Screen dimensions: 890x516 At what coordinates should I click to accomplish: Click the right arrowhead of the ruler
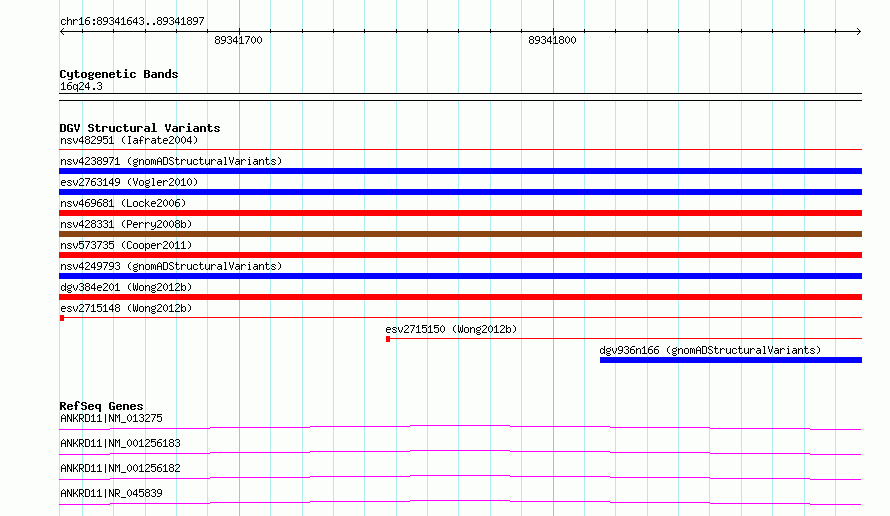tap(859, 31)
